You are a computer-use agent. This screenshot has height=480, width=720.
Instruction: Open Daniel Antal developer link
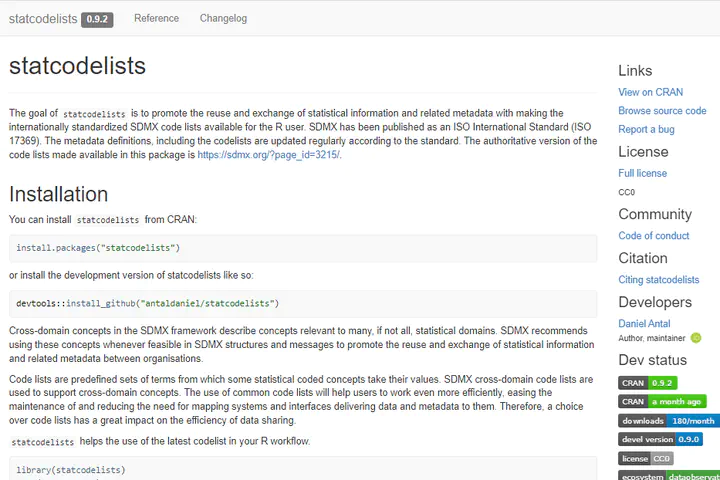pyautogui.click(x=644, y=324)
